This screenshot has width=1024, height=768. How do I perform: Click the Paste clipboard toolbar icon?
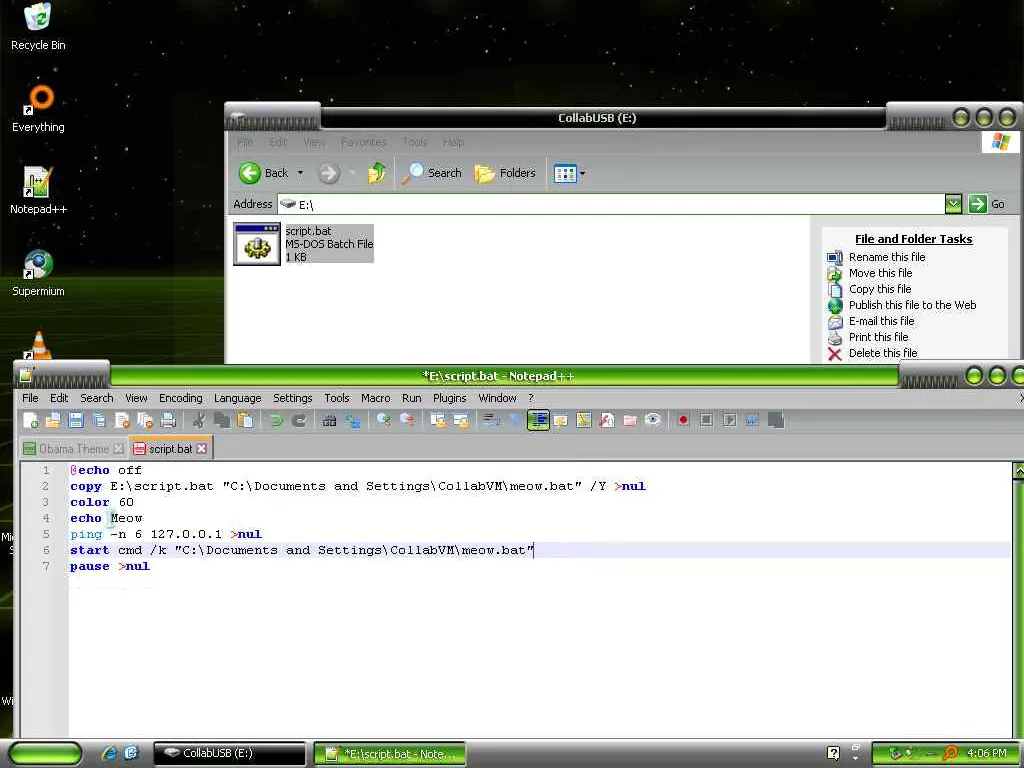245,421
